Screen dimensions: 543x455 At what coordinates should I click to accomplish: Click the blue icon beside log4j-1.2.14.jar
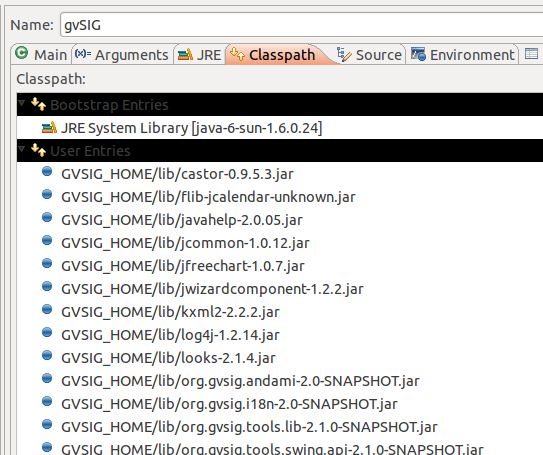pyautogui.click(x=47, y=332)
